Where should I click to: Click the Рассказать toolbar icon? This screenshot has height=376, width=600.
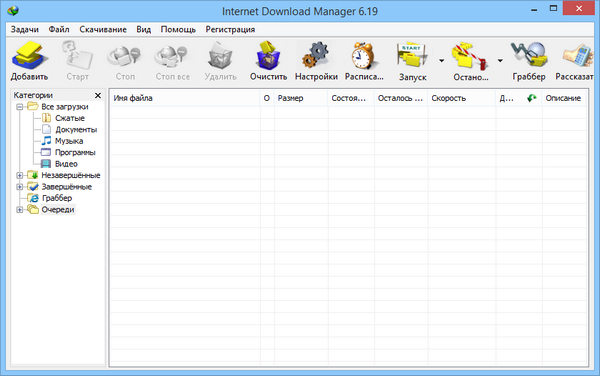578,56
